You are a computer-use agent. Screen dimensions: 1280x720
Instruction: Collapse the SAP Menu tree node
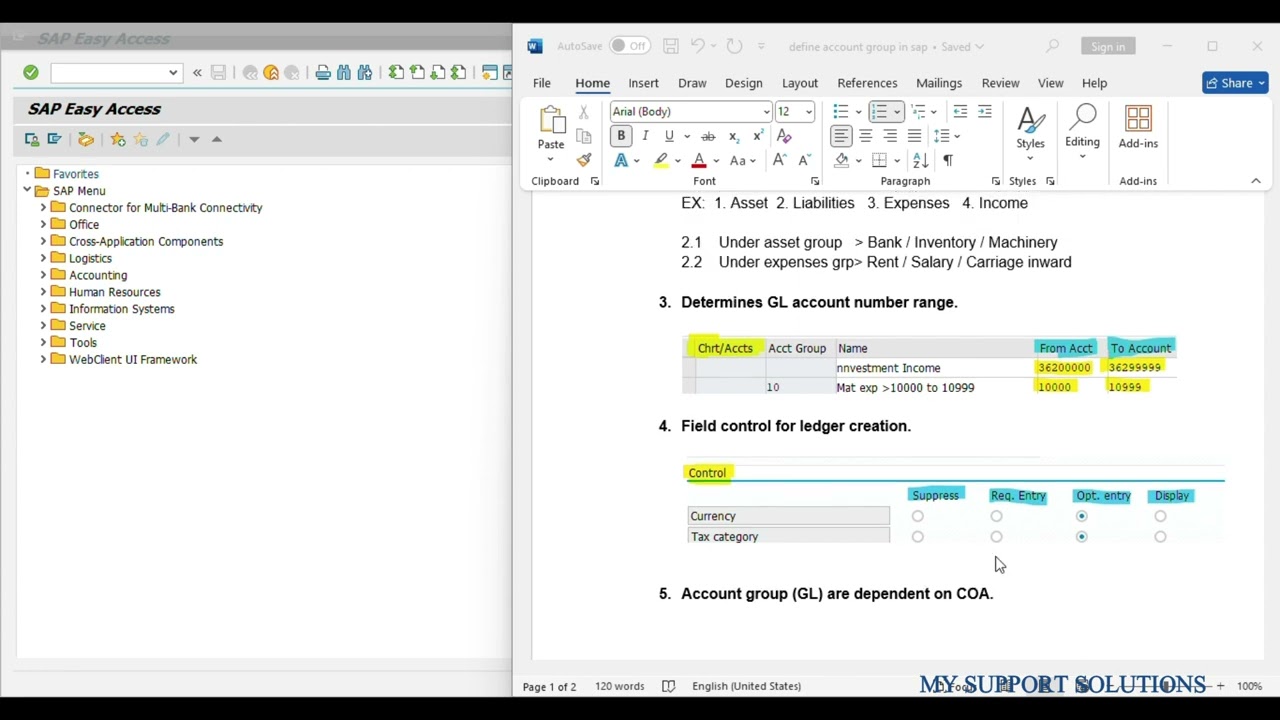coord(27,190)
